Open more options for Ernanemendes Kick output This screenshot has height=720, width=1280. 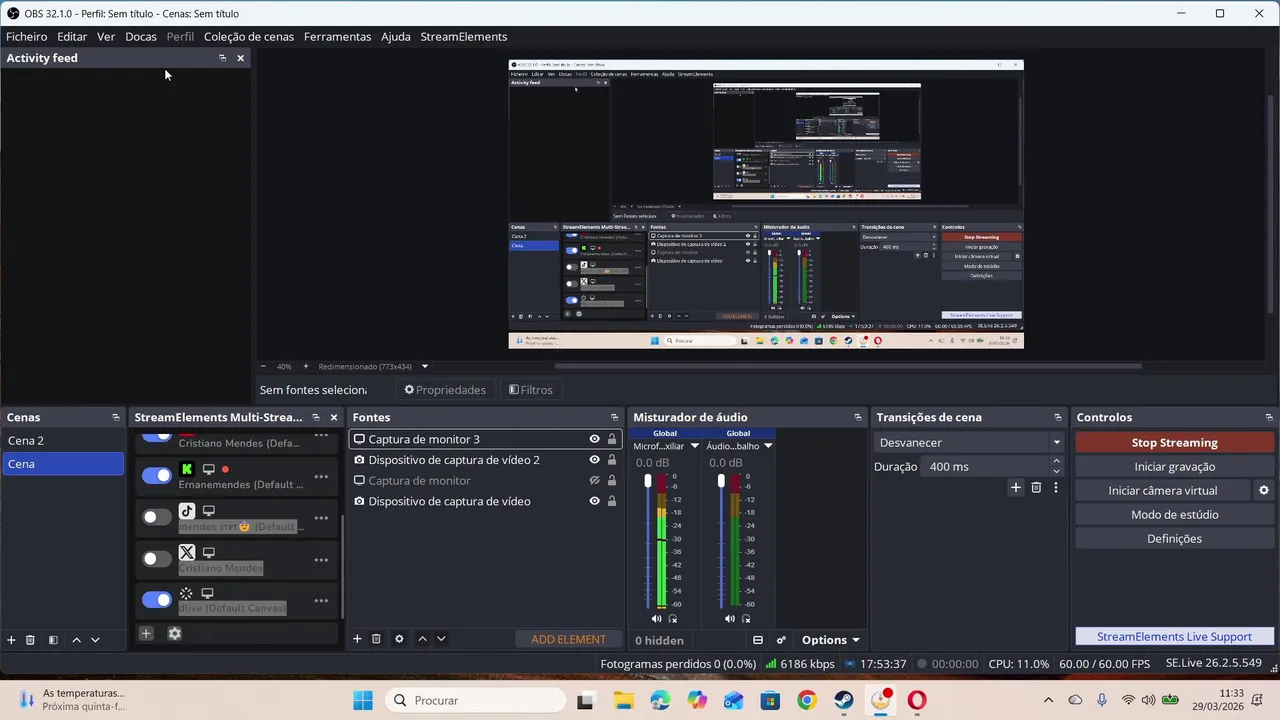click(321, 476)
